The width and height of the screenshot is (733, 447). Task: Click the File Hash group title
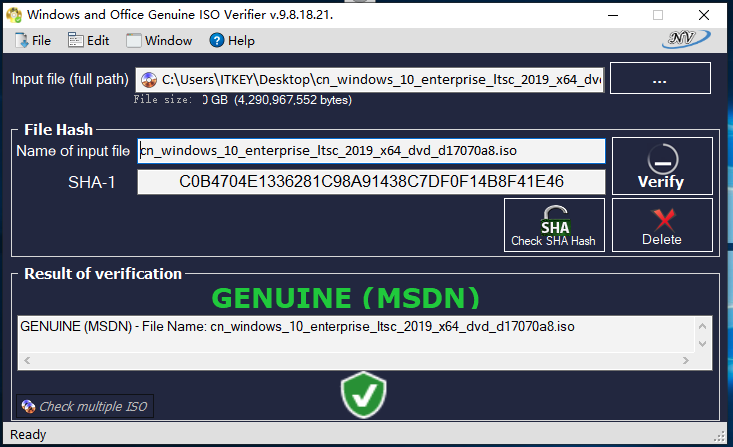click(58, 130)
